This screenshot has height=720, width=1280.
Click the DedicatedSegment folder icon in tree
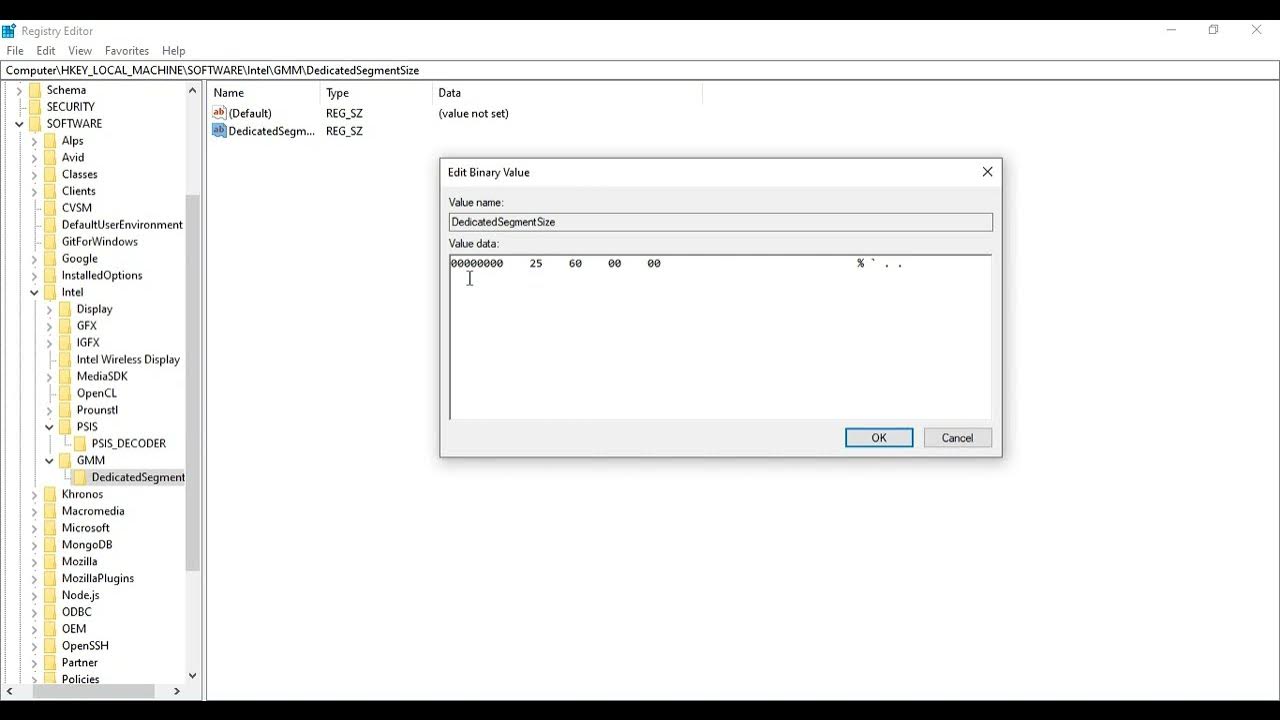81,477
